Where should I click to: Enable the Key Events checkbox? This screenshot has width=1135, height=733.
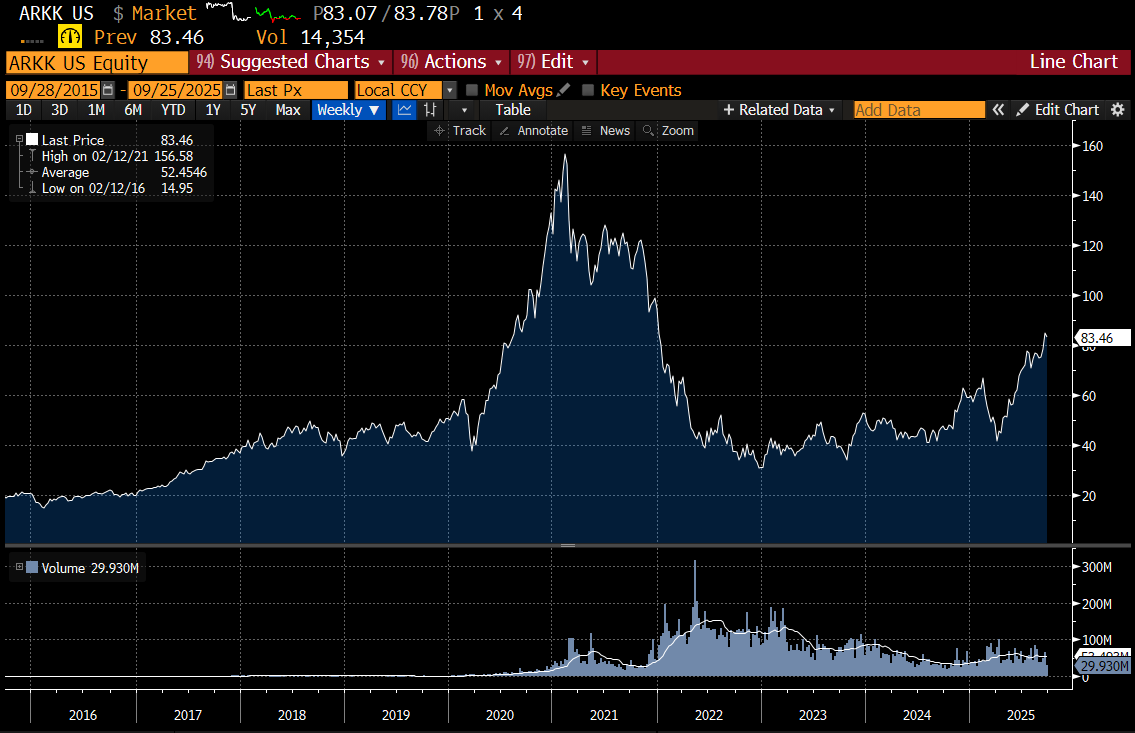click(588, 90)
